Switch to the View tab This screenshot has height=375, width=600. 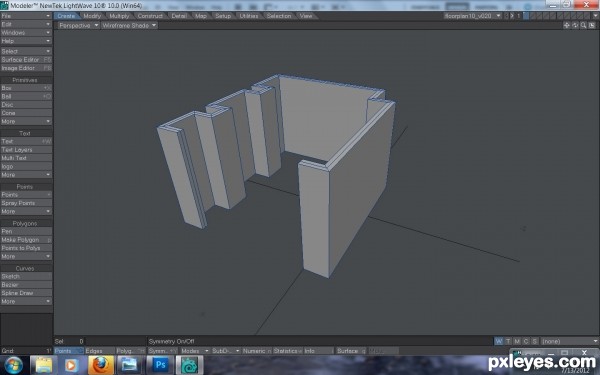[306, 16]
